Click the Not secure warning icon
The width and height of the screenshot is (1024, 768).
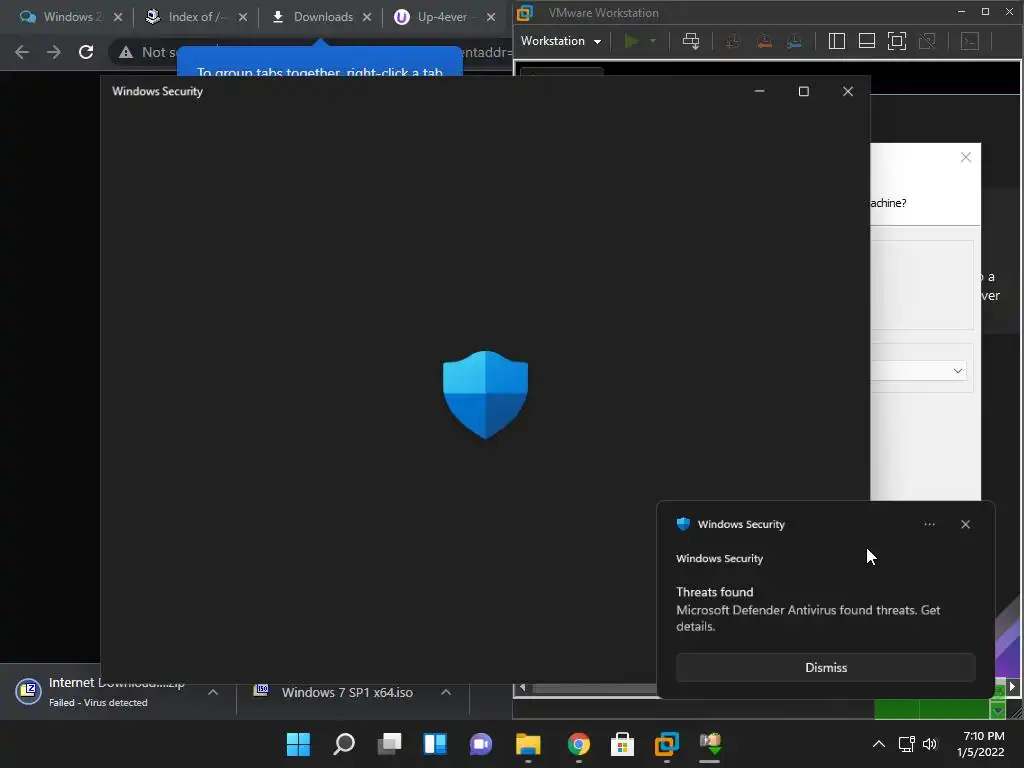point(126,52)
